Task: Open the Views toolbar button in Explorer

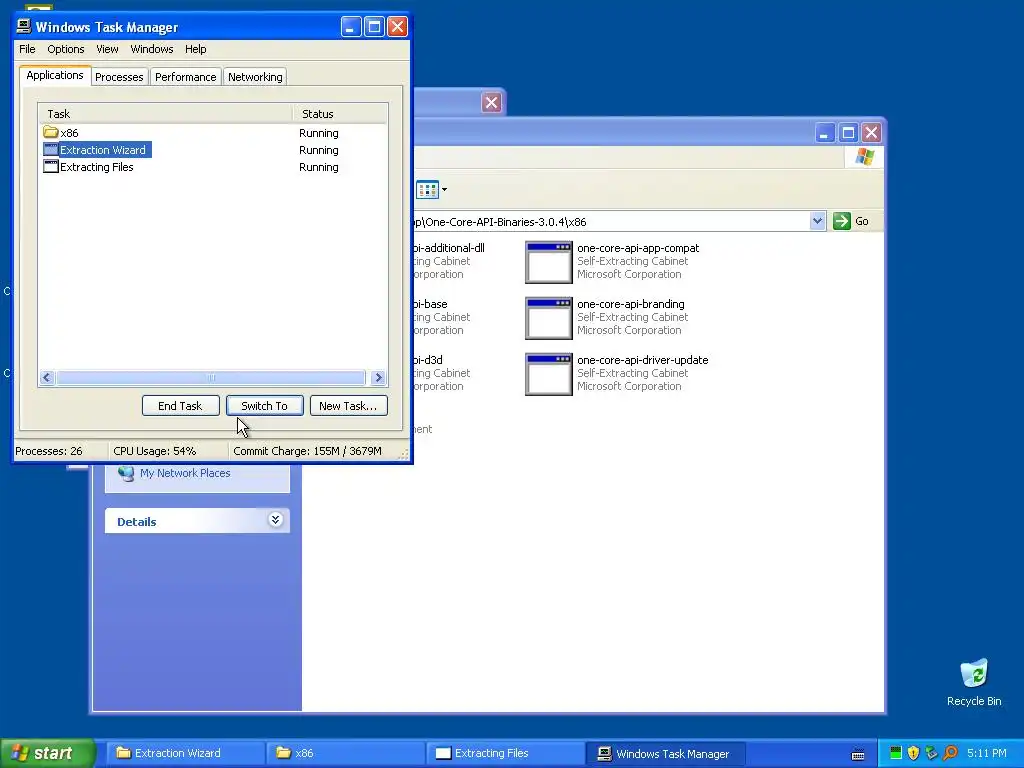Action: click(x=428, y=190)
